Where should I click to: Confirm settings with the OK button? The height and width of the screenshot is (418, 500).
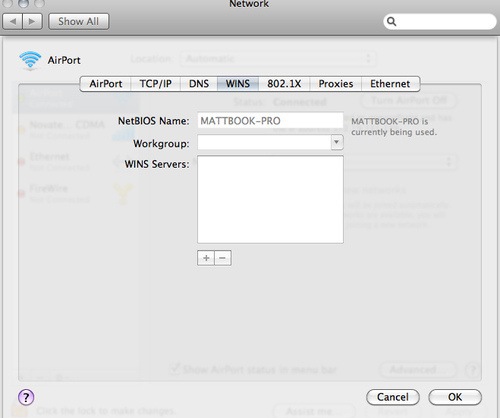[455, 397]
